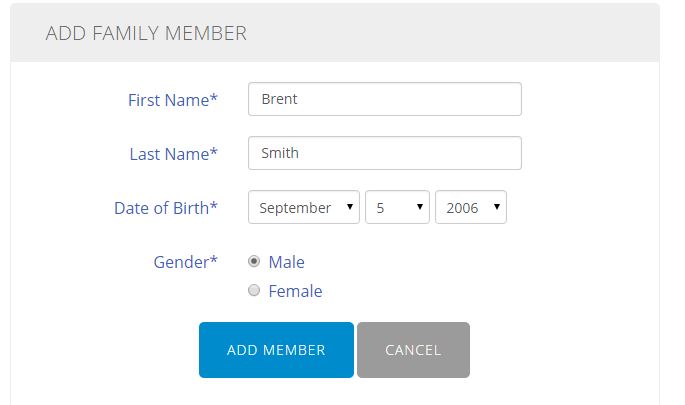Click the First Name text field containing Brent
This screenshot has height=405, width=685.
pos(384,99)
